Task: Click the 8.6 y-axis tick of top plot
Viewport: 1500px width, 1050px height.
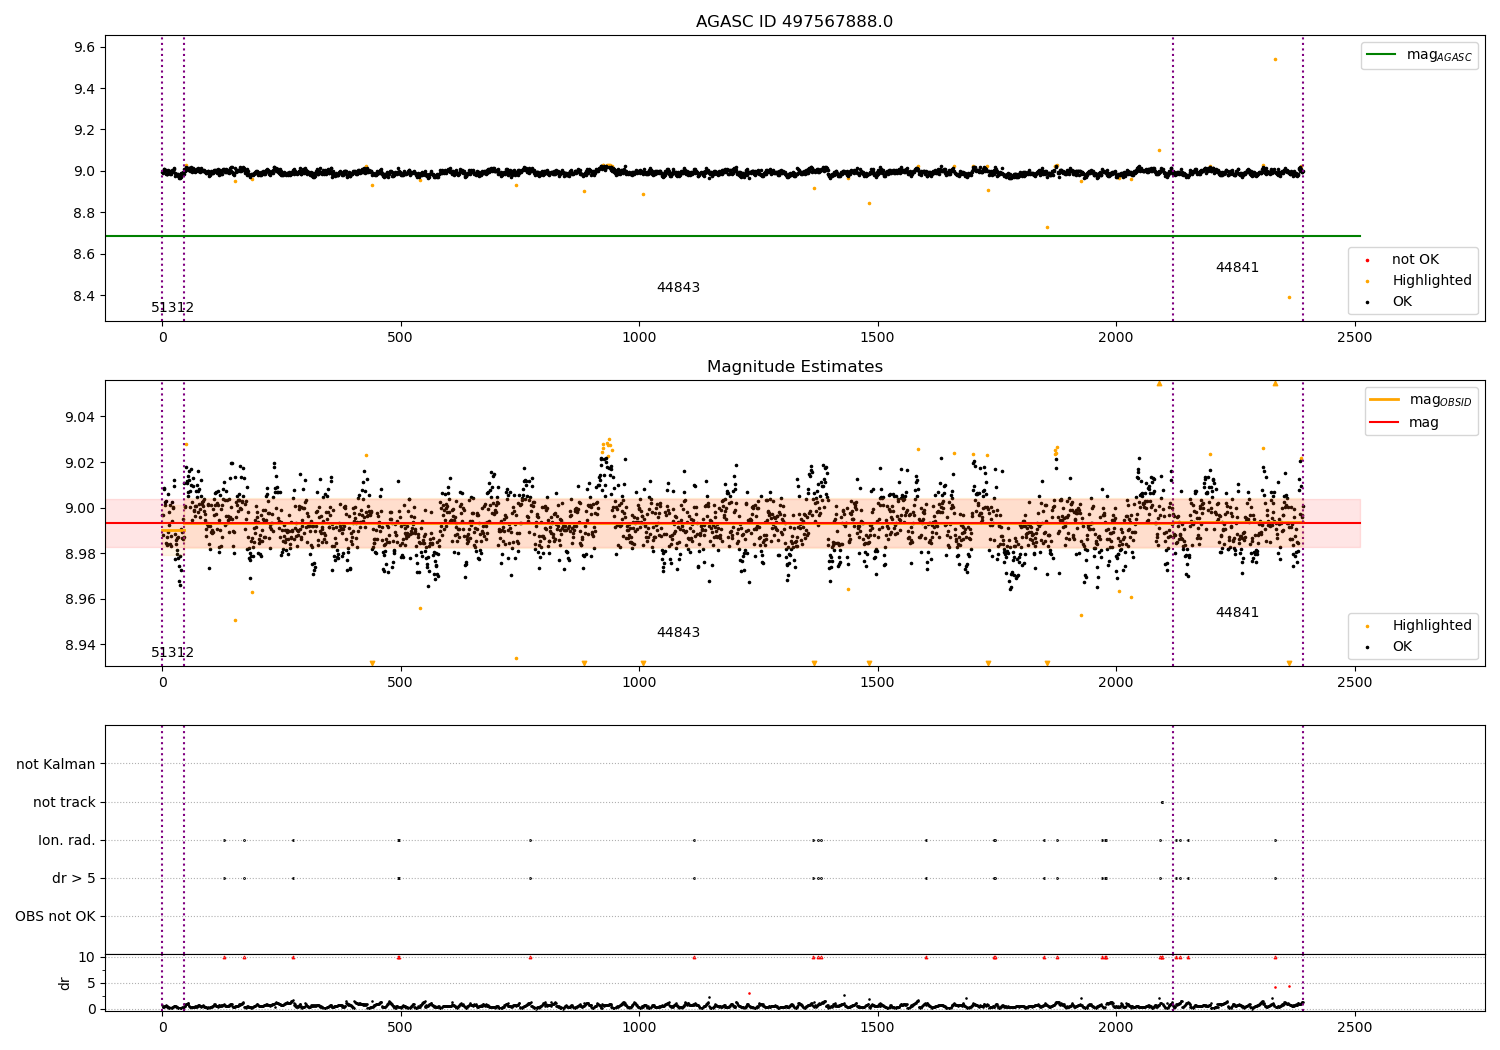Action: [x=84, y=255]
